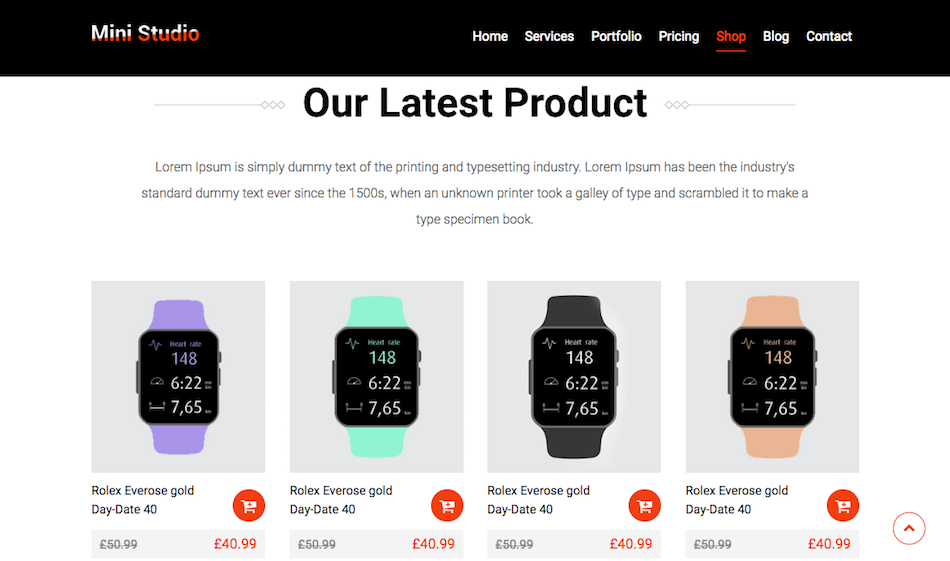Click £40.99 price of black watch
Viewport: 950px width, 561px height.
(x=631, y=544)
